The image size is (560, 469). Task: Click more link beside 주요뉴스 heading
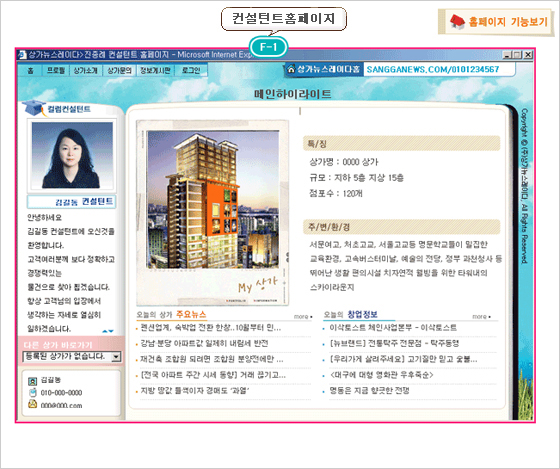[x=303, y=316]
